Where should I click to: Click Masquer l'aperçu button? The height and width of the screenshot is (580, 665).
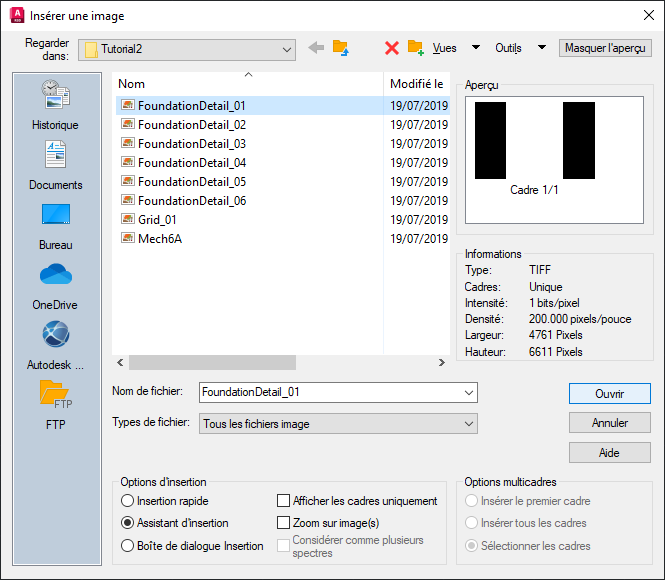pos(605,48)
